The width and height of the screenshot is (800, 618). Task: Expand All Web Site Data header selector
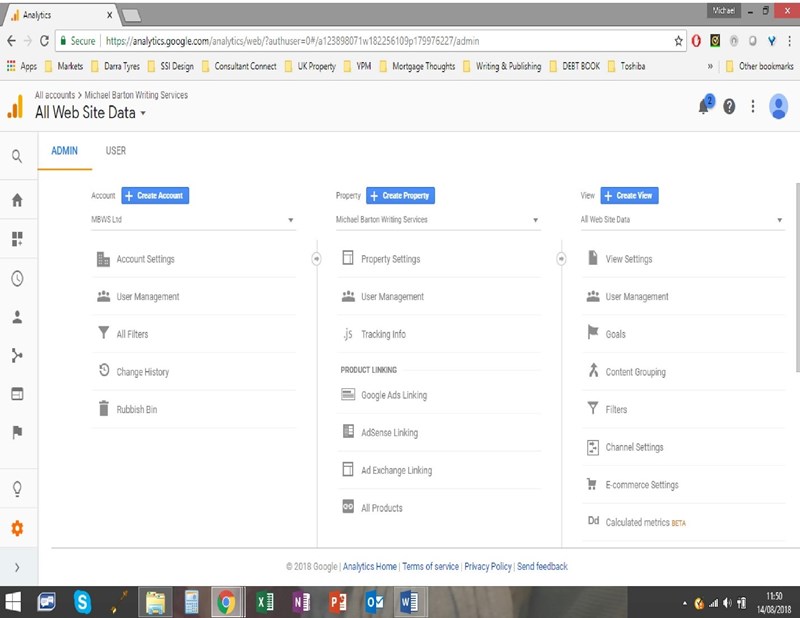point(90,112)
